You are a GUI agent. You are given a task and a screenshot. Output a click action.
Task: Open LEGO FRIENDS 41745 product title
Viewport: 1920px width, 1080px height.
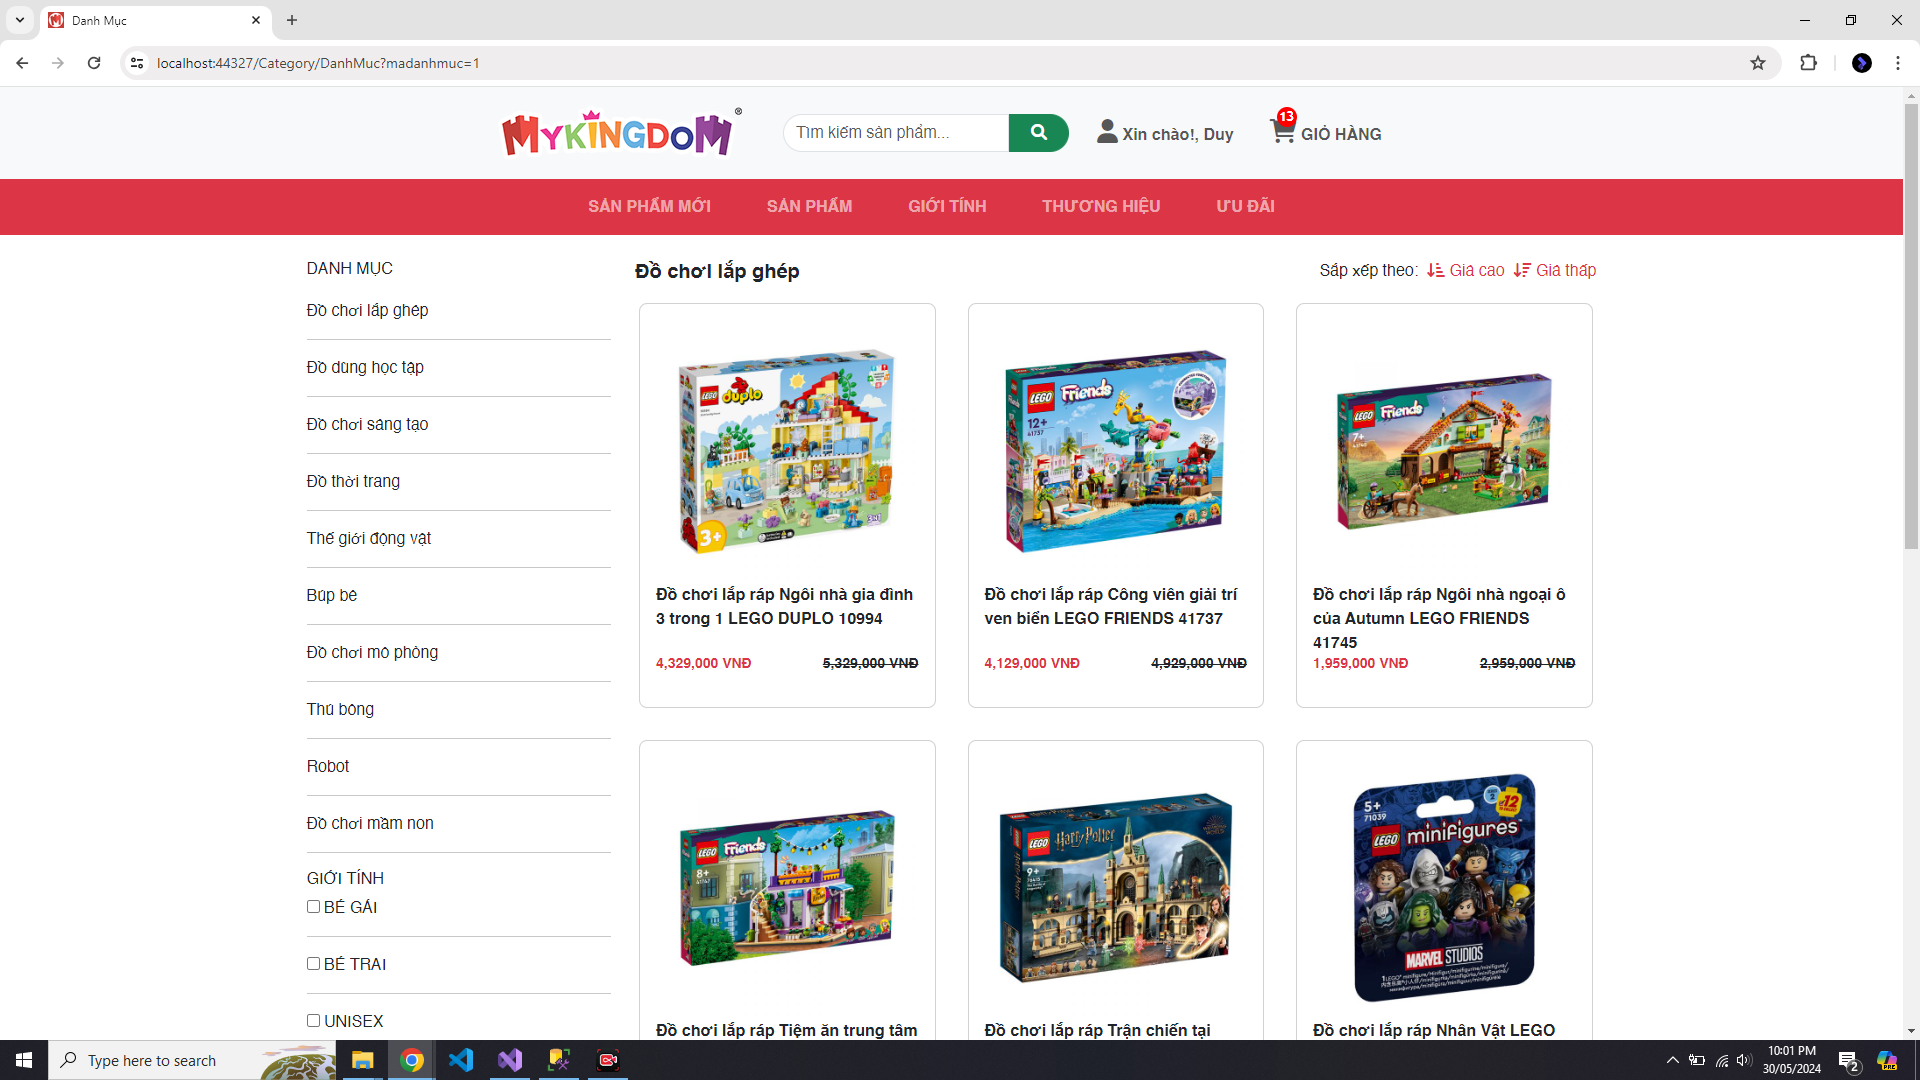1439,618
